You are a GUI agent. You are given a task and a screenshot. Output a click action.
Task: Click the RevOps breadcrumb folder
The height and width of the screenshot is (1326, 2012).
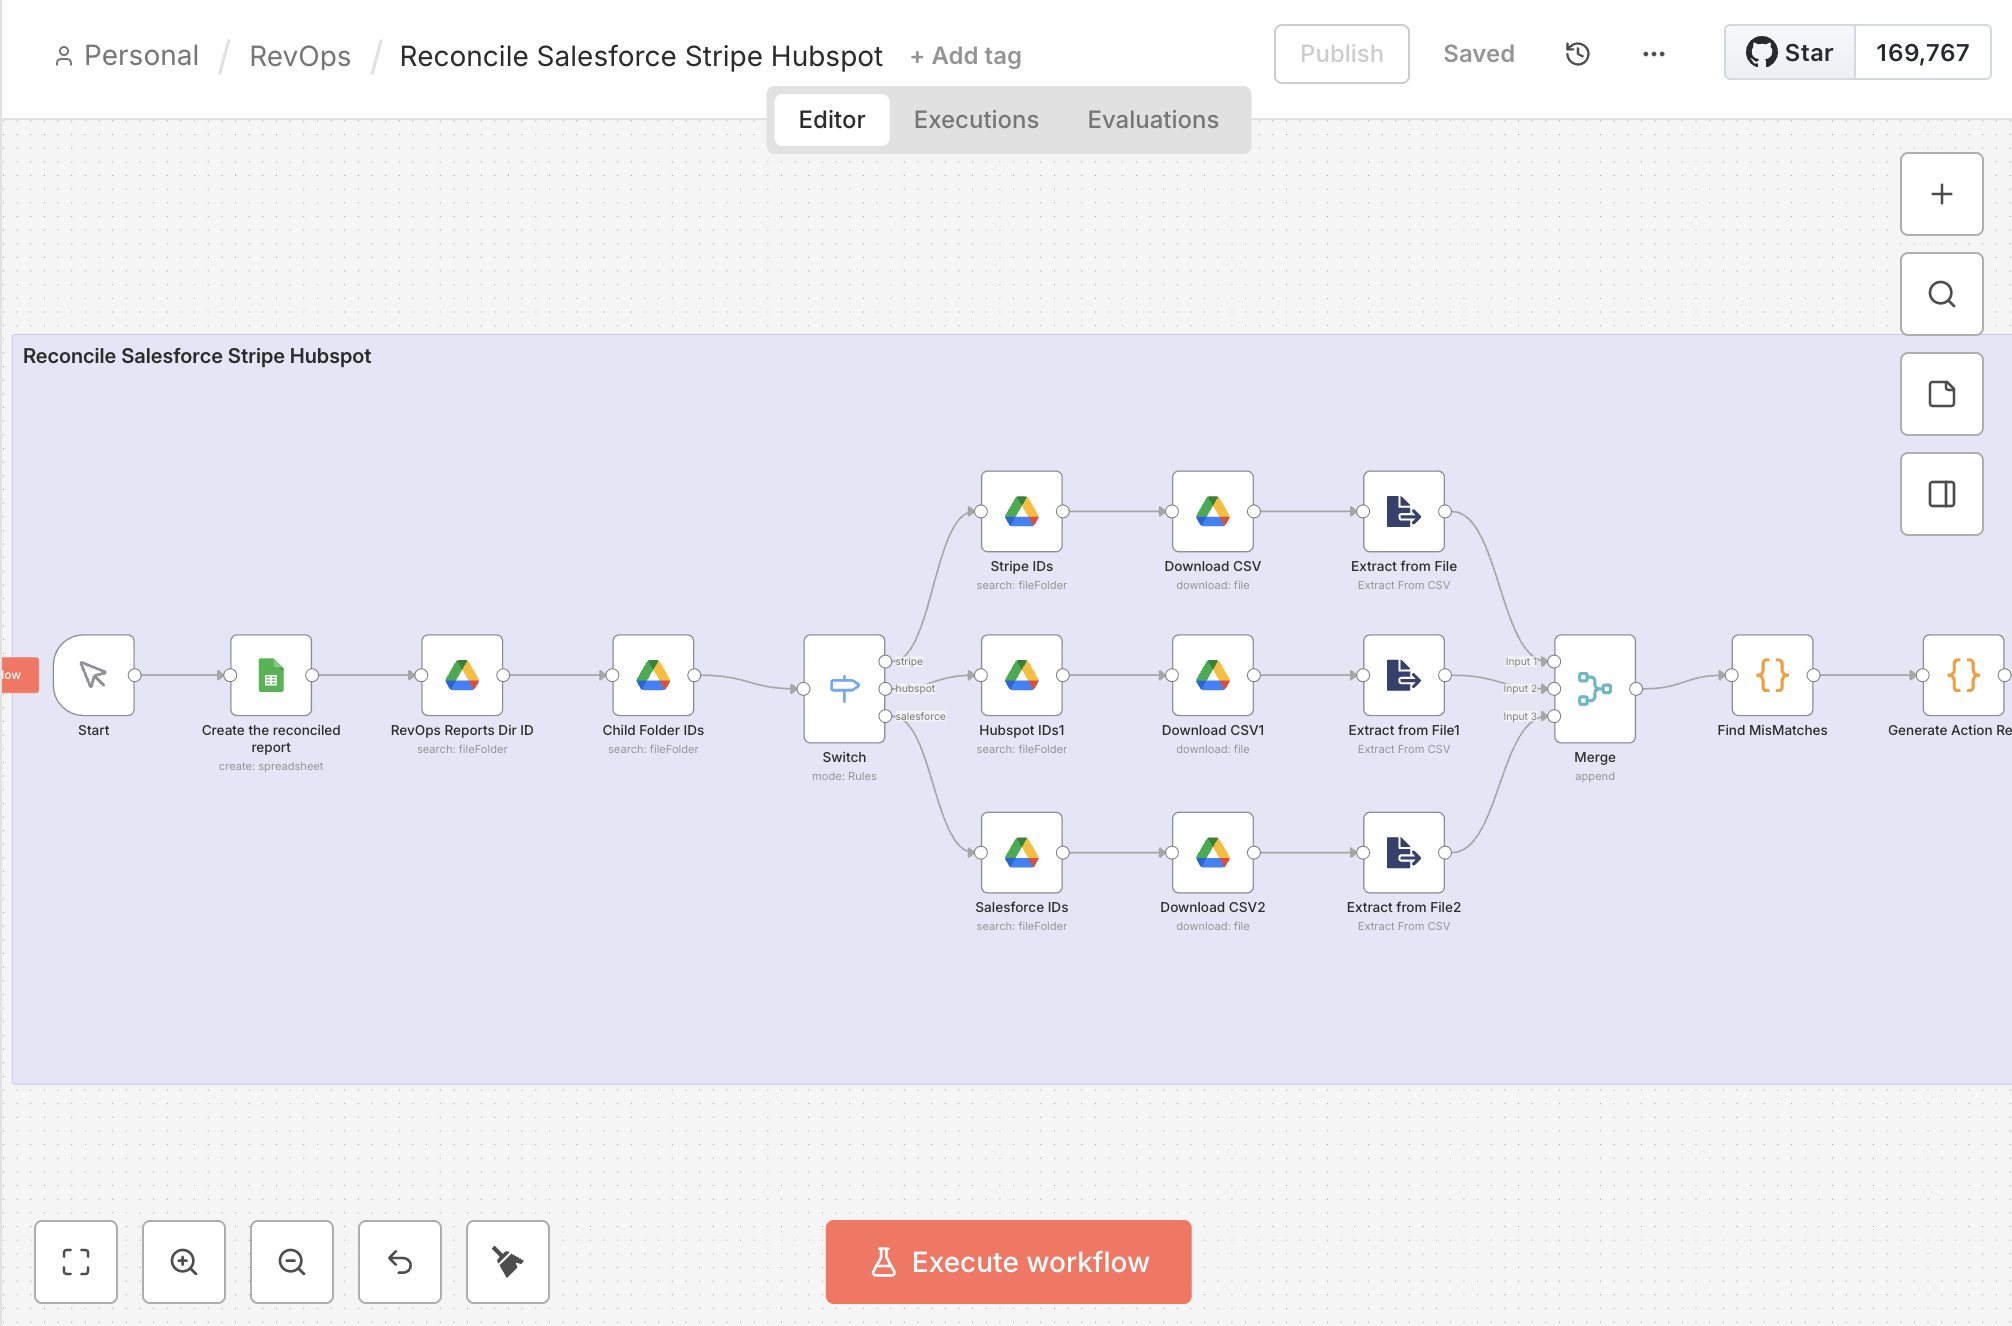point(300,56)
